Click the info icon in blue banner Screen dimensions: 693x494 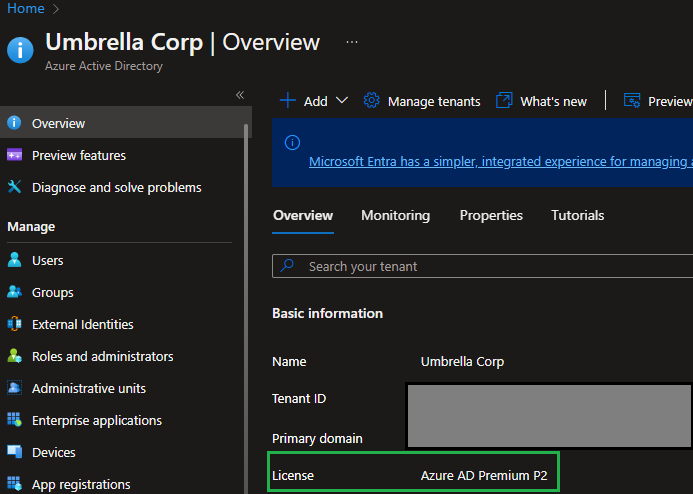(292, 142)
